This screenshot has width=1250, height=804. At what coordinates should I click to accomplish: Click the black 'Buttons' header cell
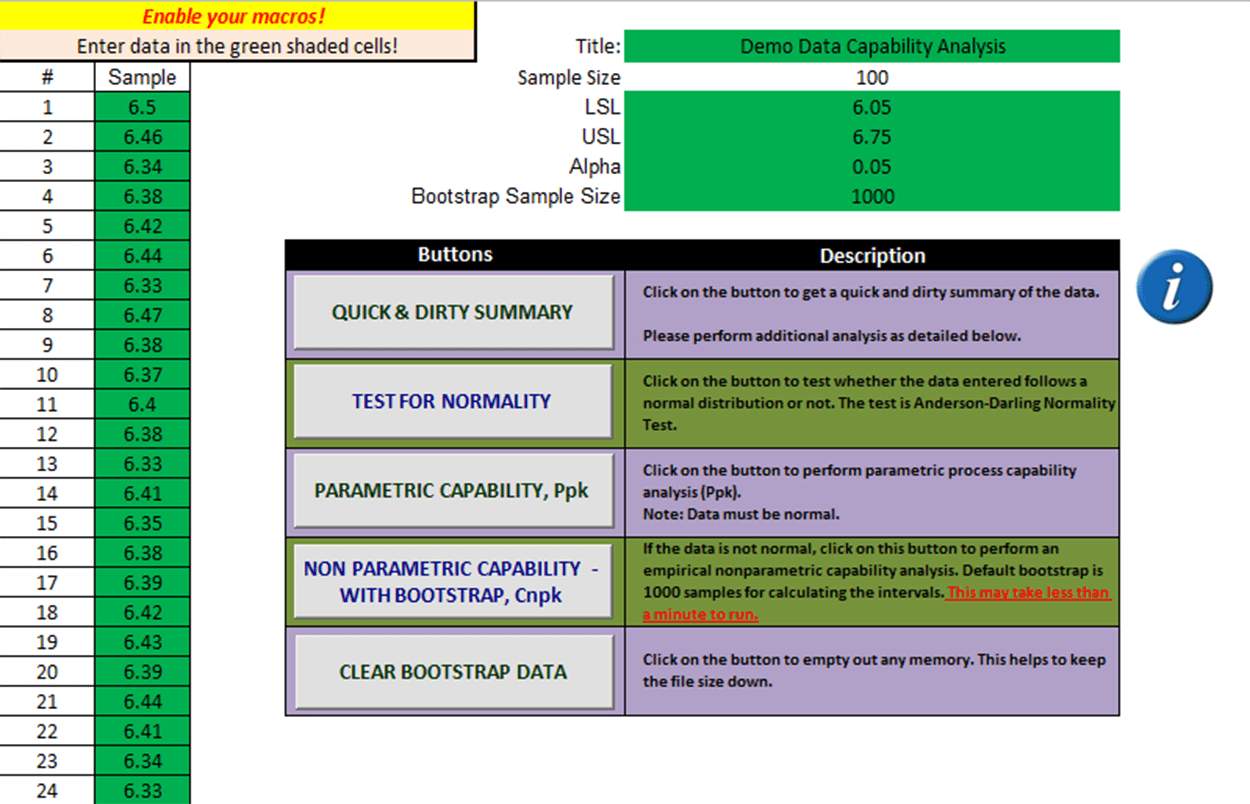[x=455, y=255]
